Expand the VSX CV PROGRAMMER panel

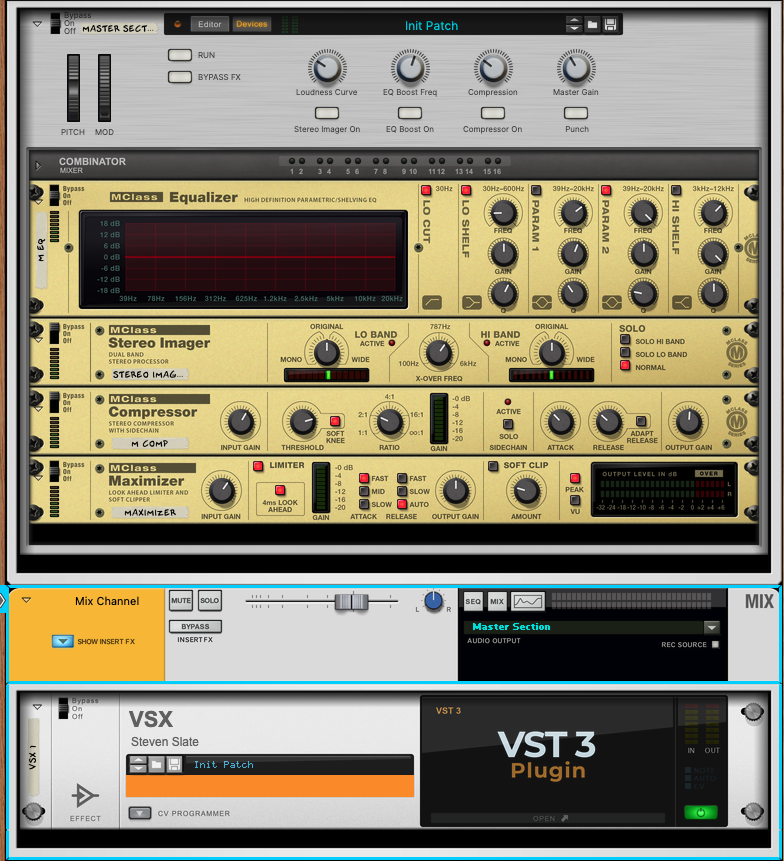point(139,813)
